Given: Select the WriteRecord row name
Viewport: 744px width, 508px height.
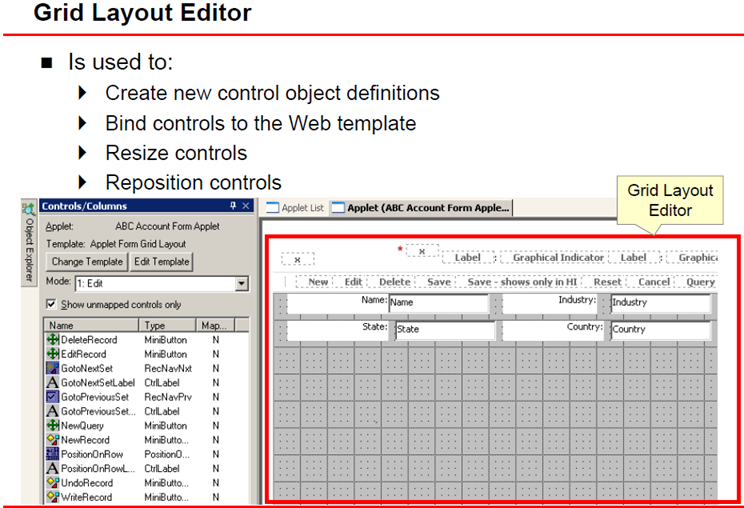Looking at the screenshot, I should point(86,497).
